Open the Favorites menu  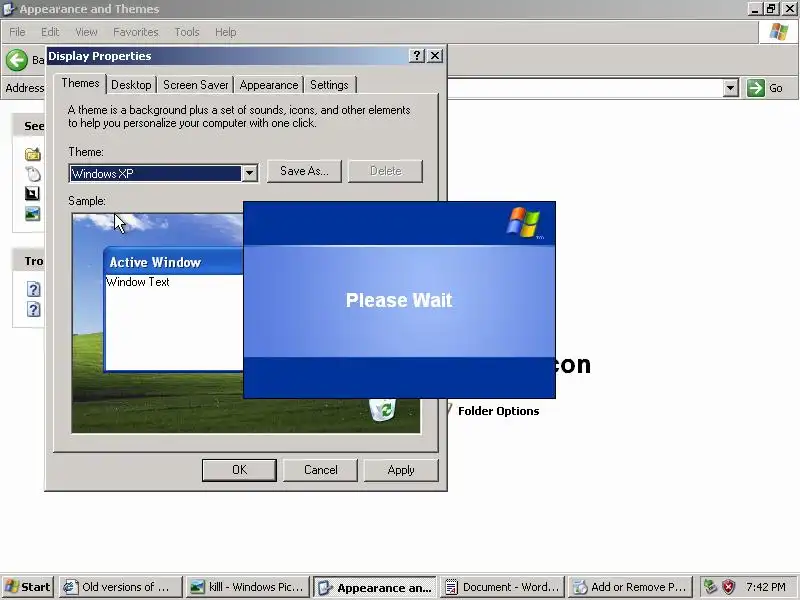(x=136, y=32)
